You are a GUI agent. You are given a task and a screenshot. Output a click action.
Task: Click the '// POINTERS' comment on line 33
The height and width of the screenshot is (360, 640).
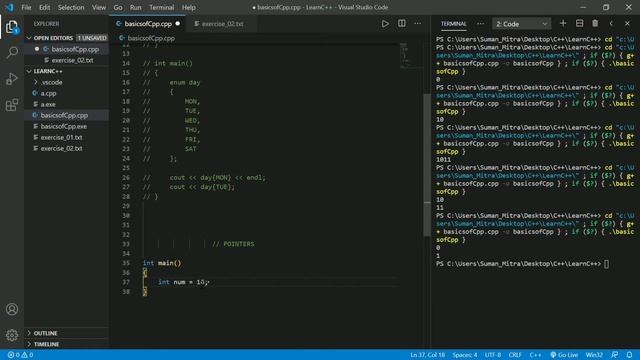(x=233, y=244)
